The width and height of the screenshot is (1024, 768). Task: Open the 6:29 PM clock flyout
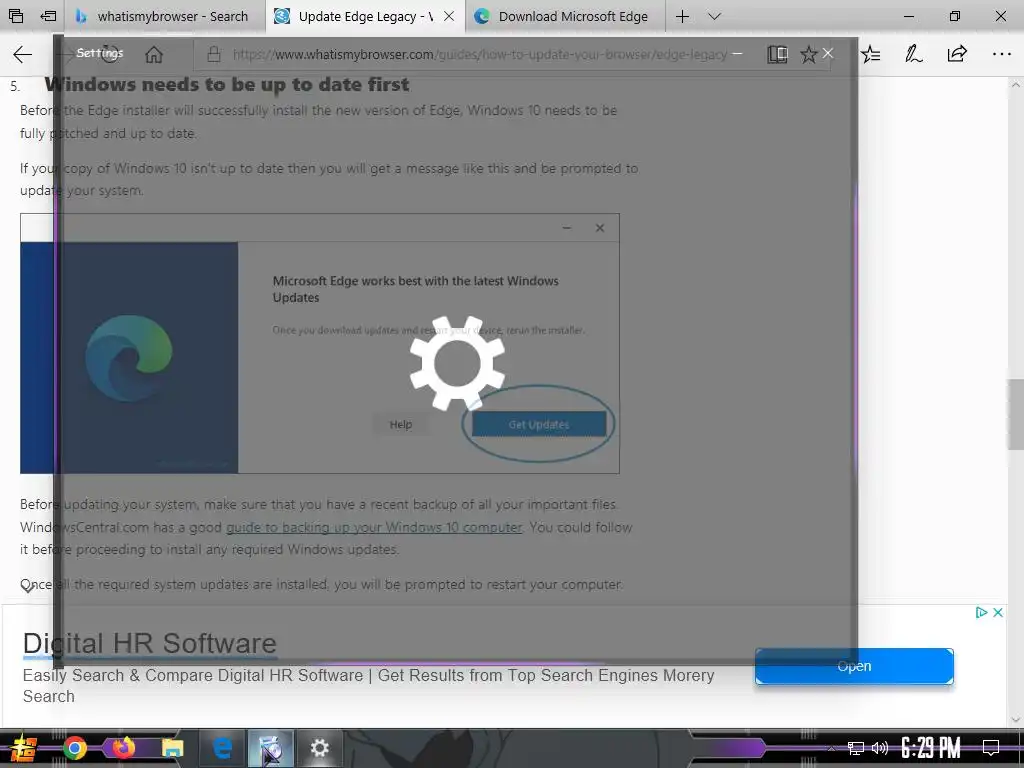pyautogui.click(x=930, y=748)
